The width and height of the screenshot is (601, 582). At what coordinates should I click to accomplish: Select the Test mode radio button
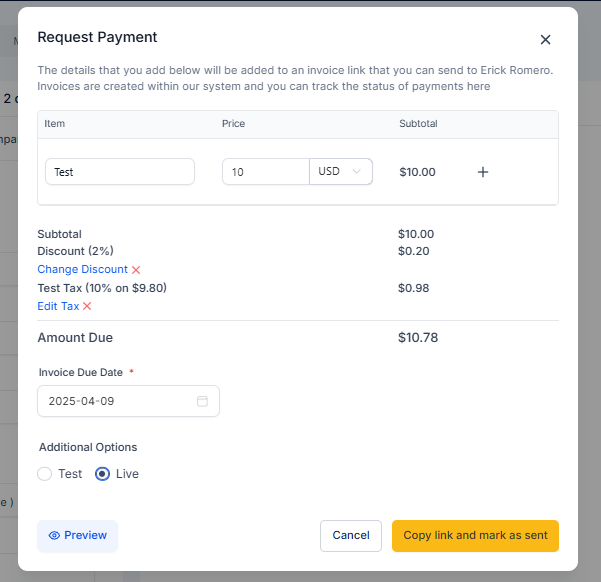[x=44, y=474]
